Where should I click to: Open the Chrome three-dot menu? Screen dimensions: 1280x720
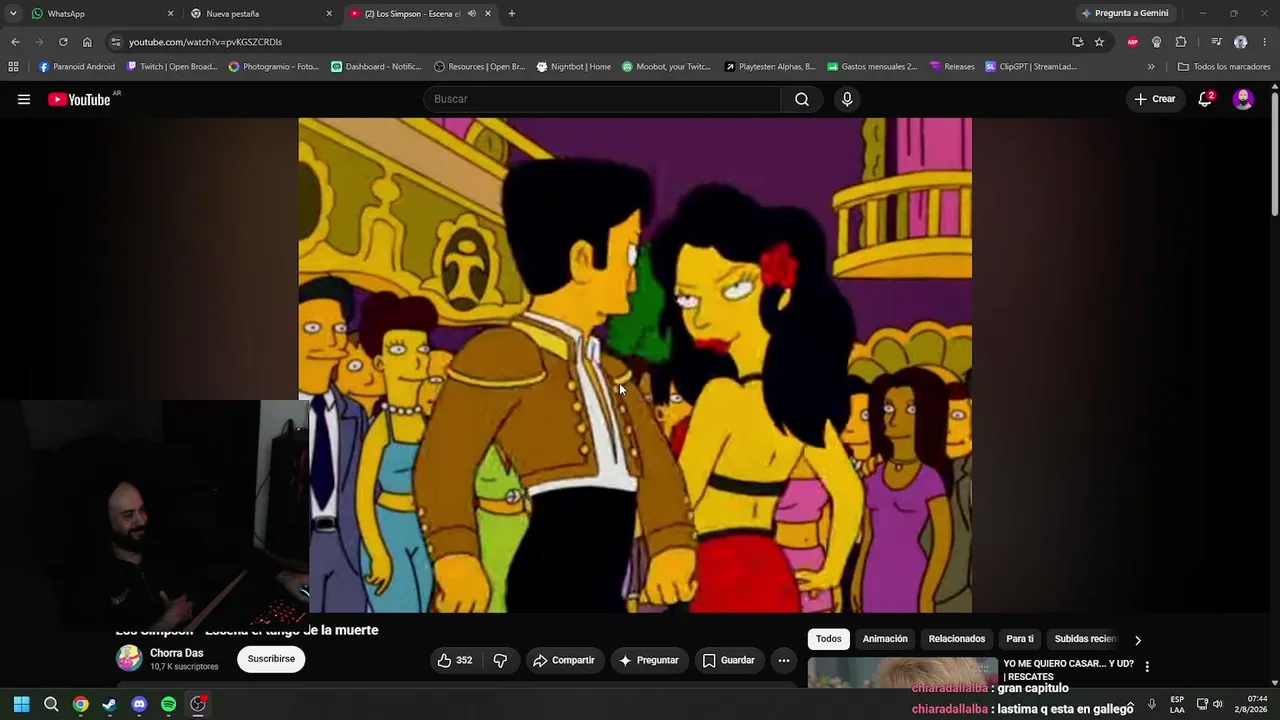coord(1265,42)
